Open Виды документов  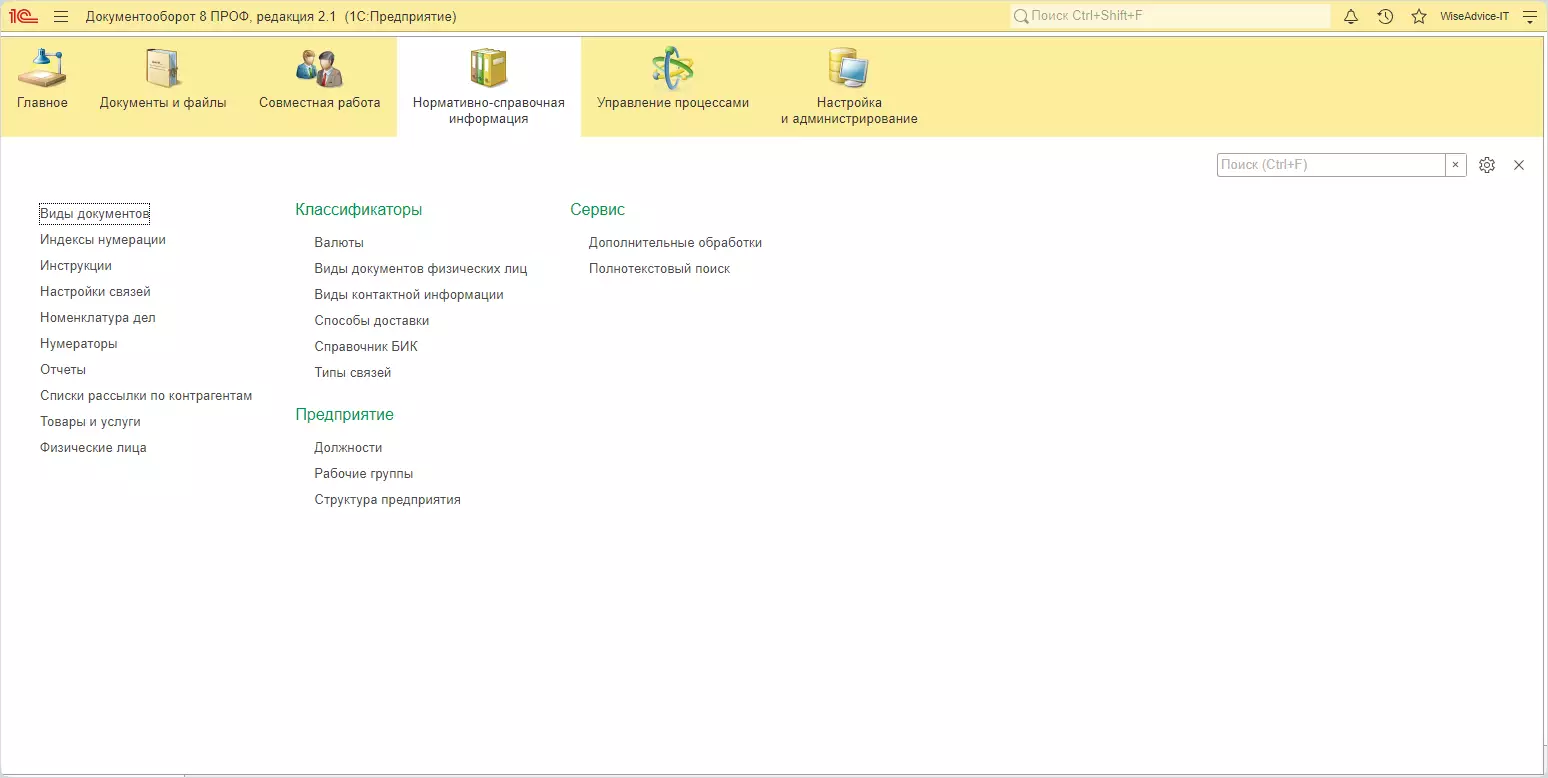point(95,214)
